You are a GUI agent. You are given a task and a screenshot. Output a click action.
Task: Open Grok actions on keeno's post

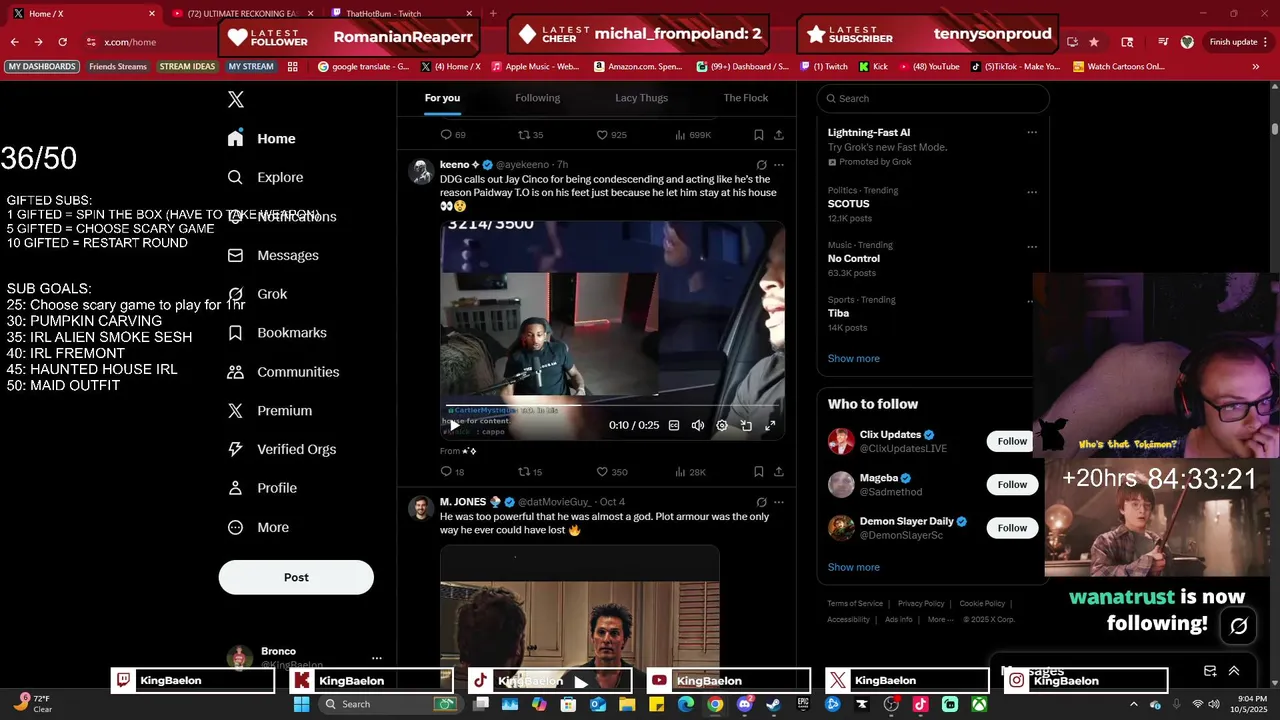761,165
